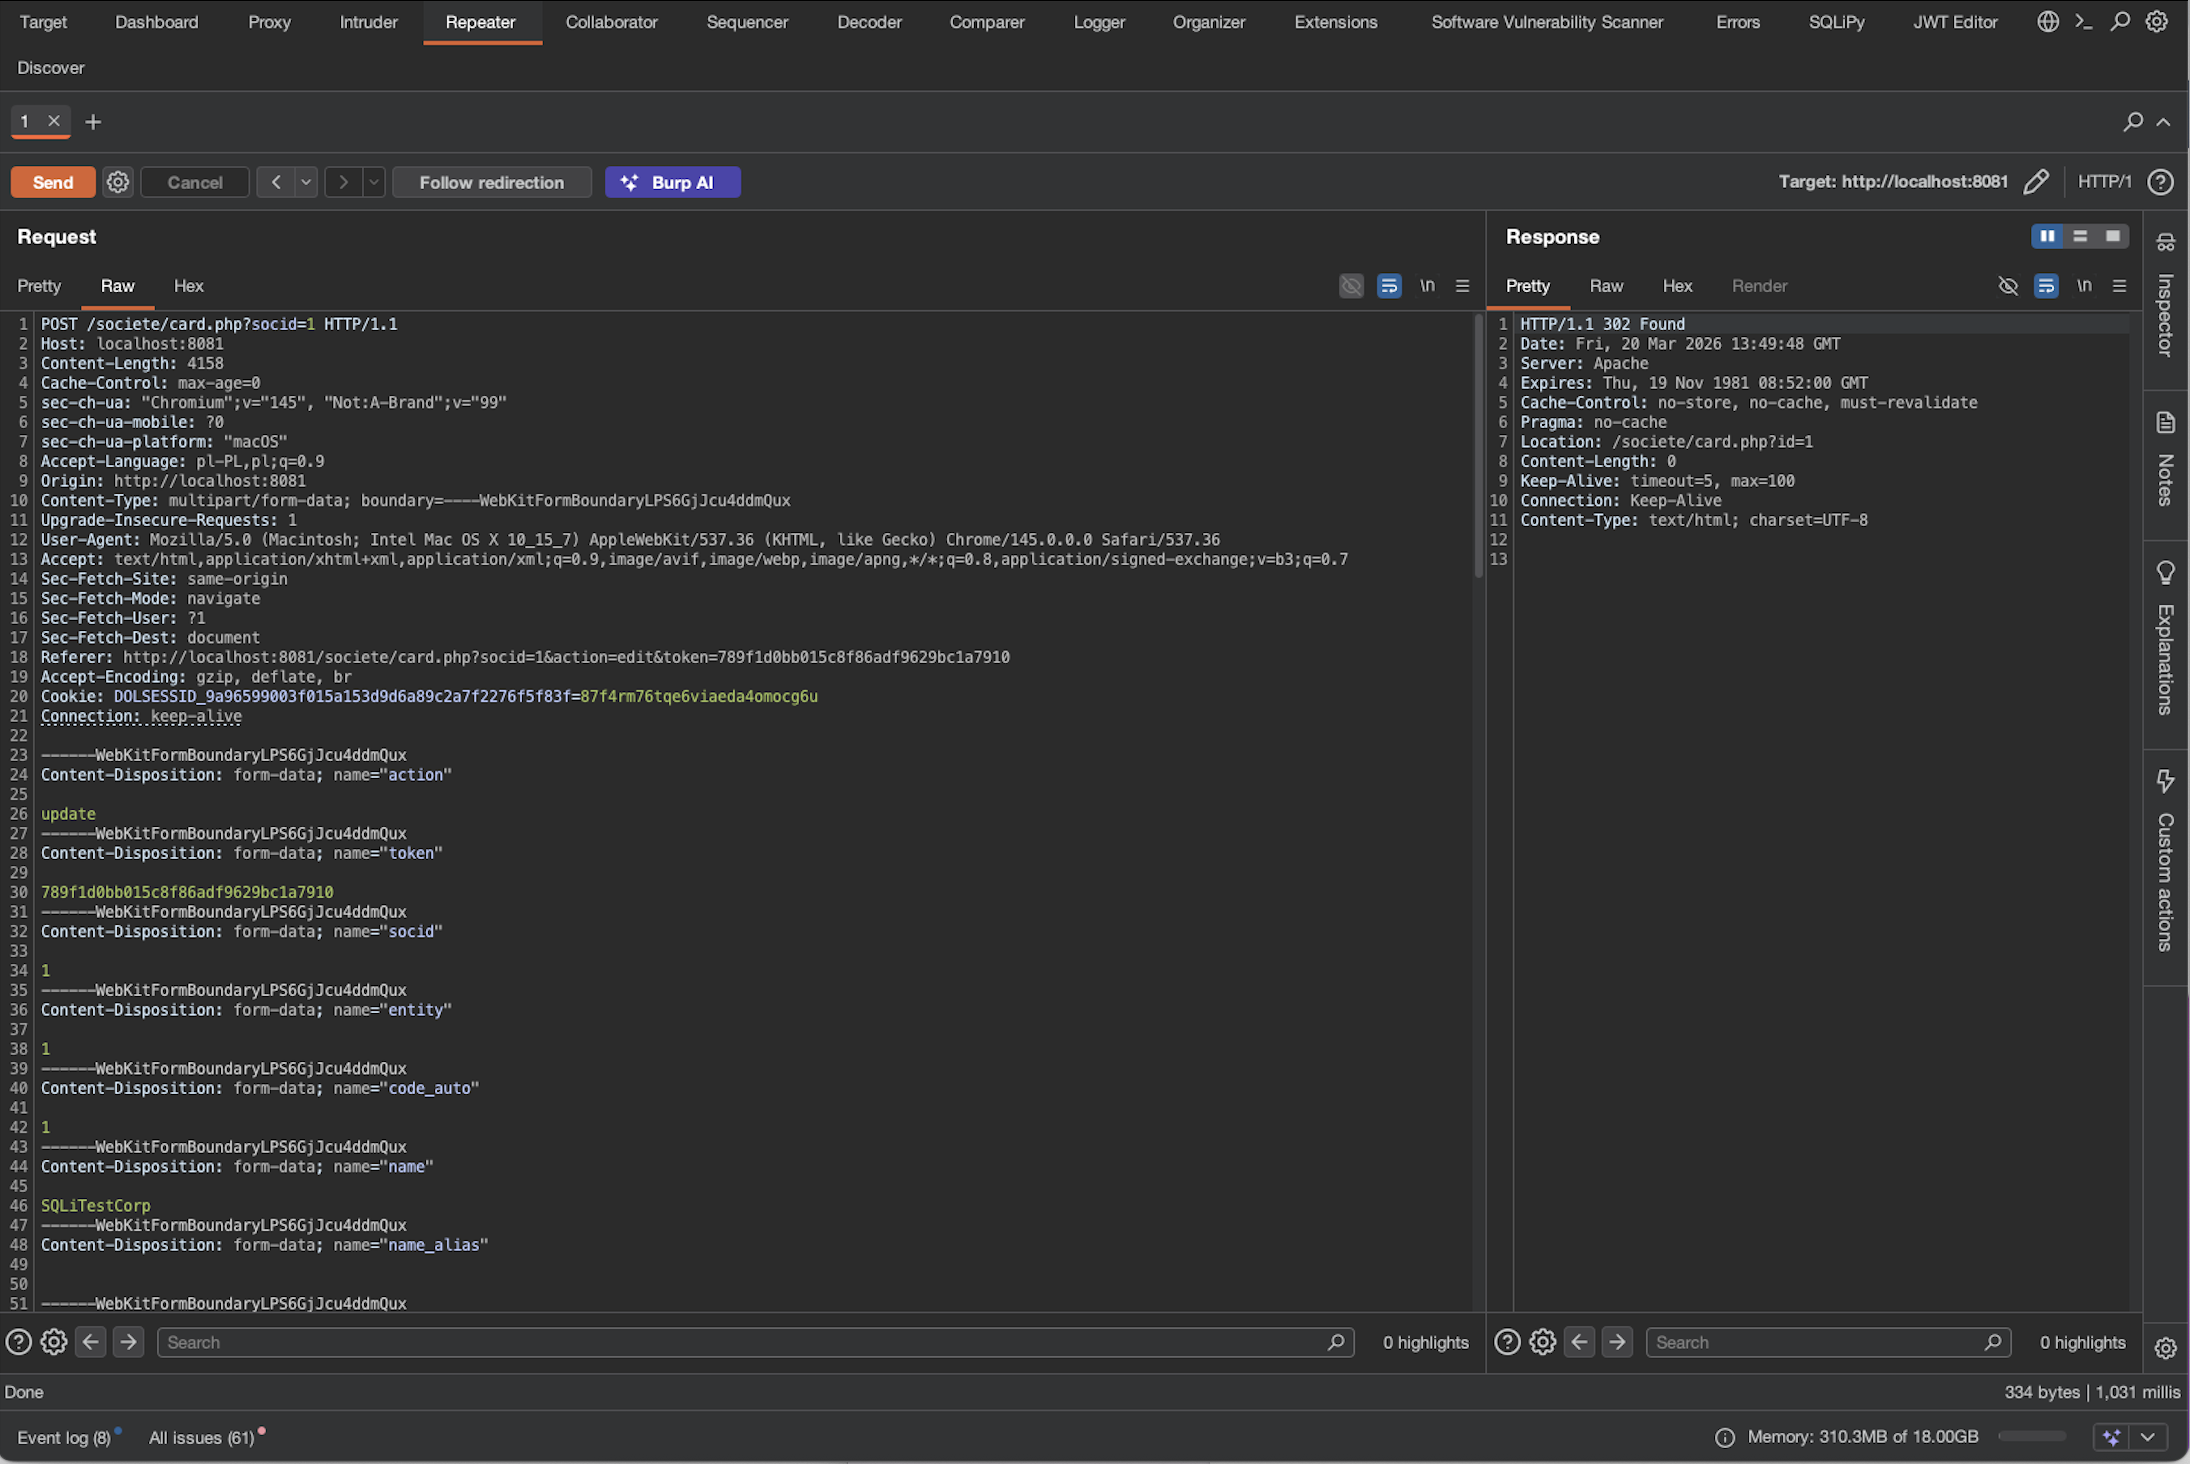Toggle request line wrap
The width and height of the screenshot is (2190, 1464).
[1388, 286]
